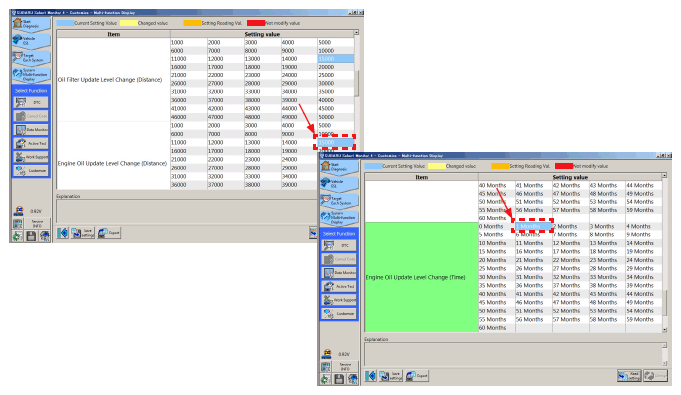Select 12 Months in the Time window
Screen dimensions: 681x395
[x=570, y=243]
